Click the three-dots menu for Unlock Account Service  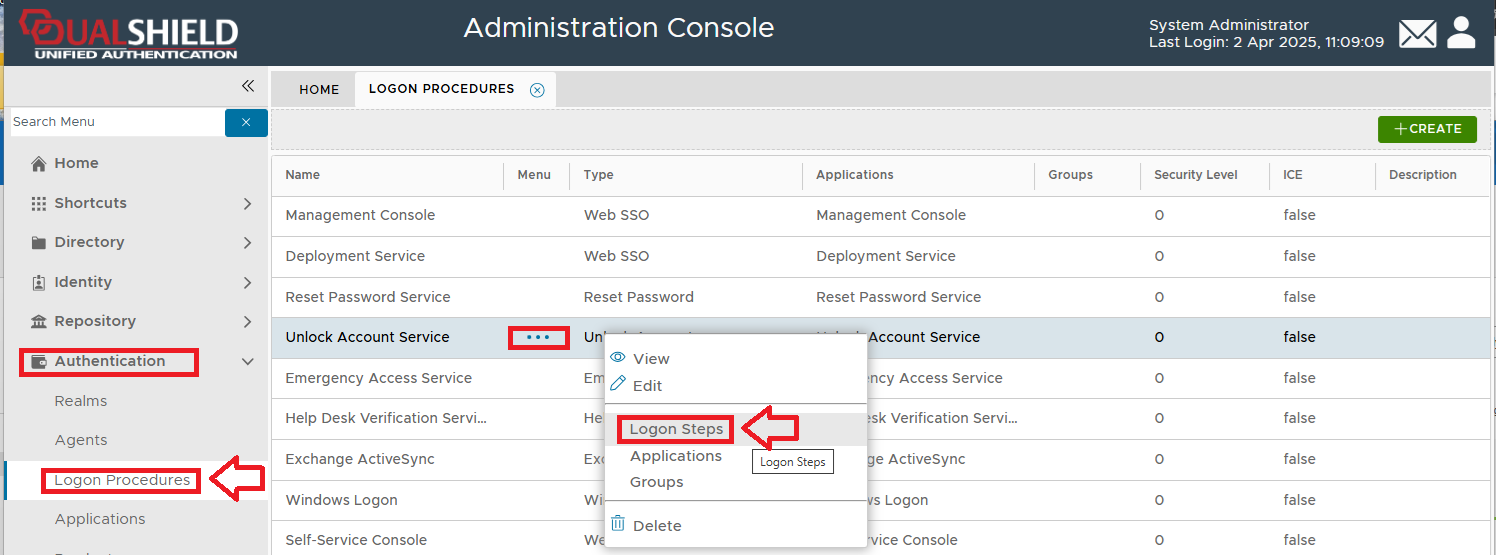pyautogui.click(x=538, y=338)
